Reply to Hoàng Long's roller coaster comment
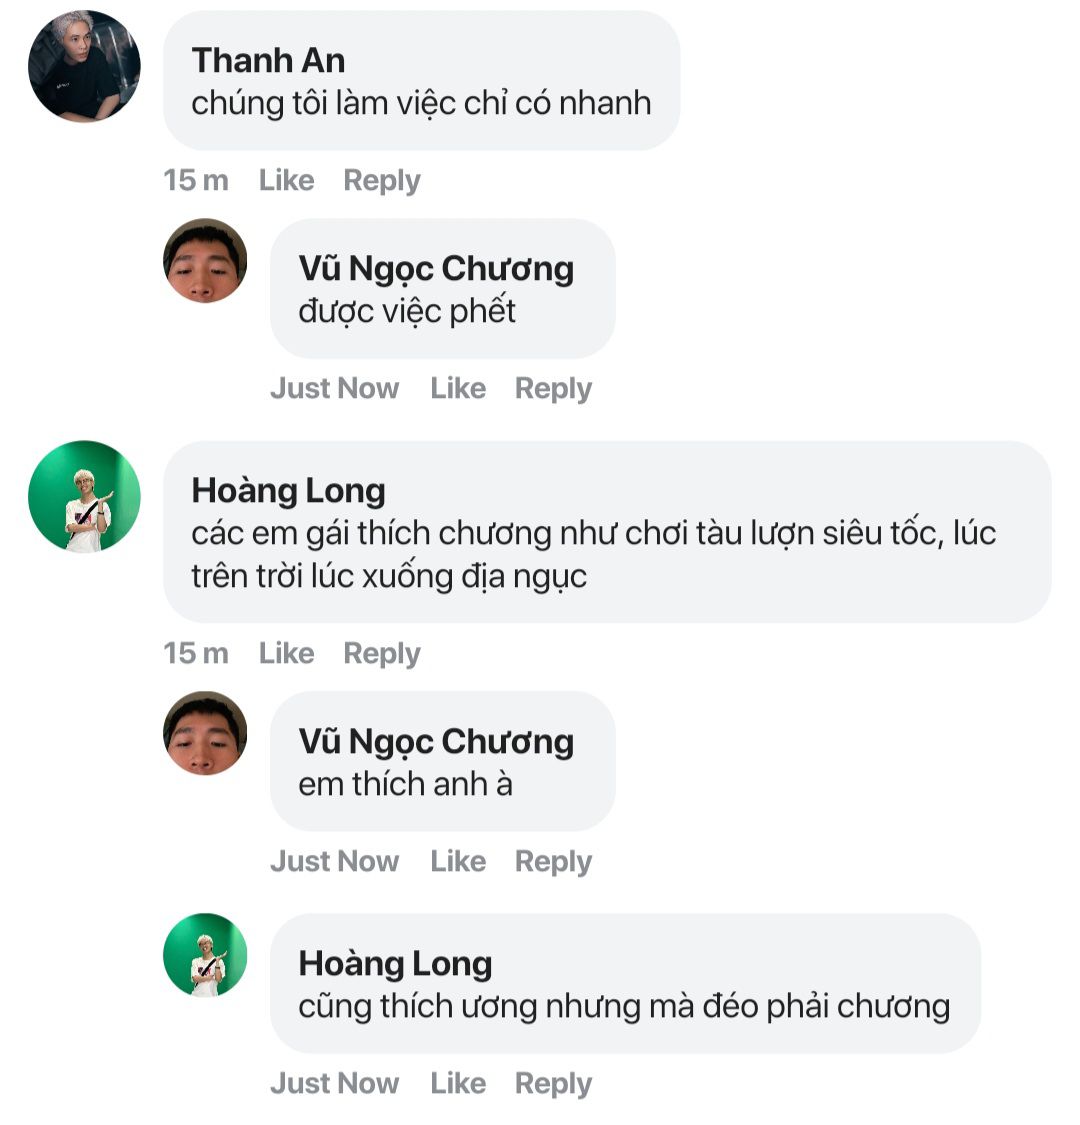This screenshot has height=1125, width=1080. (381, 653)
